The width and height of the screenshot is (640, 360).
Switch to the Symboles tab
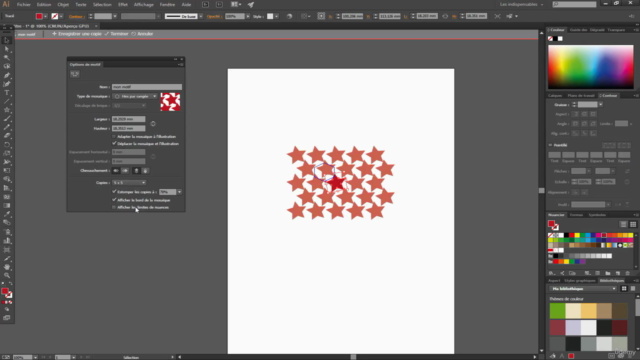click(597, 215)
